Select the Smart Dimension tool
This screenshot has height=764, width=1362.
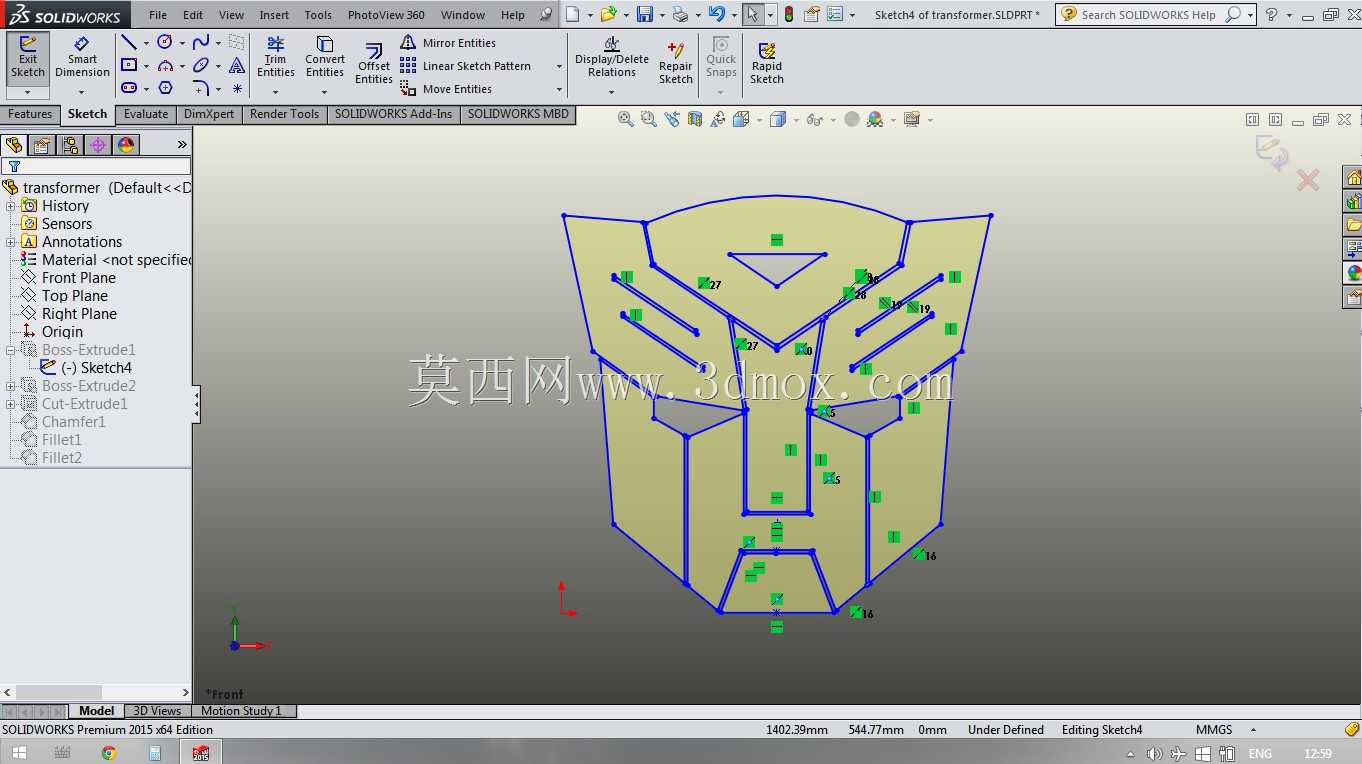click(x=82, y=57)
